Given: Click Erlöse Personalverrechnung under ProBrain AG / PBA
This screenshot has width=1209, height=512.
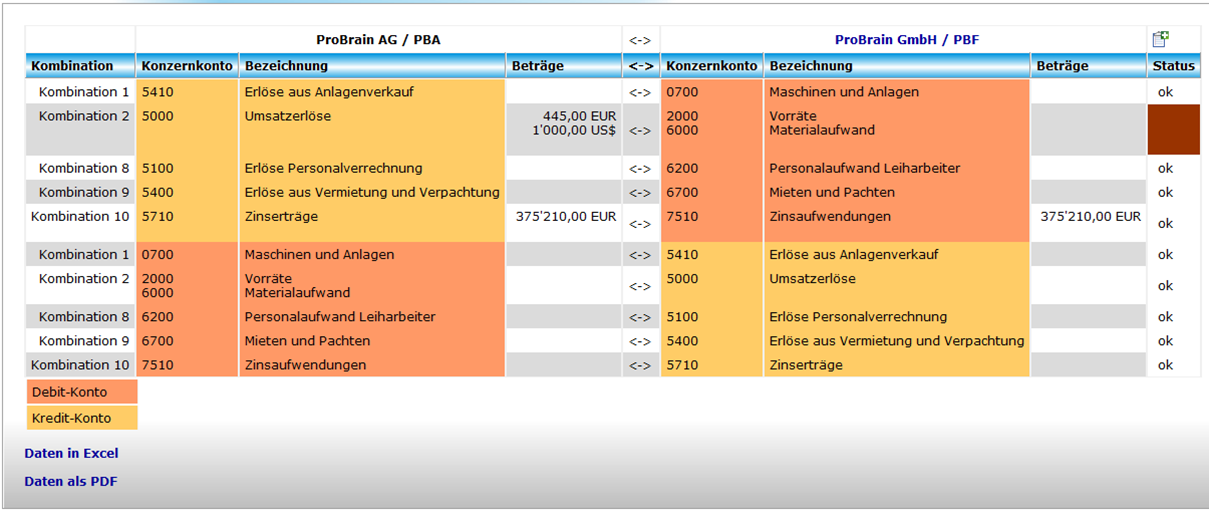Looking at the screenshot, I should [x=333, y=168].
